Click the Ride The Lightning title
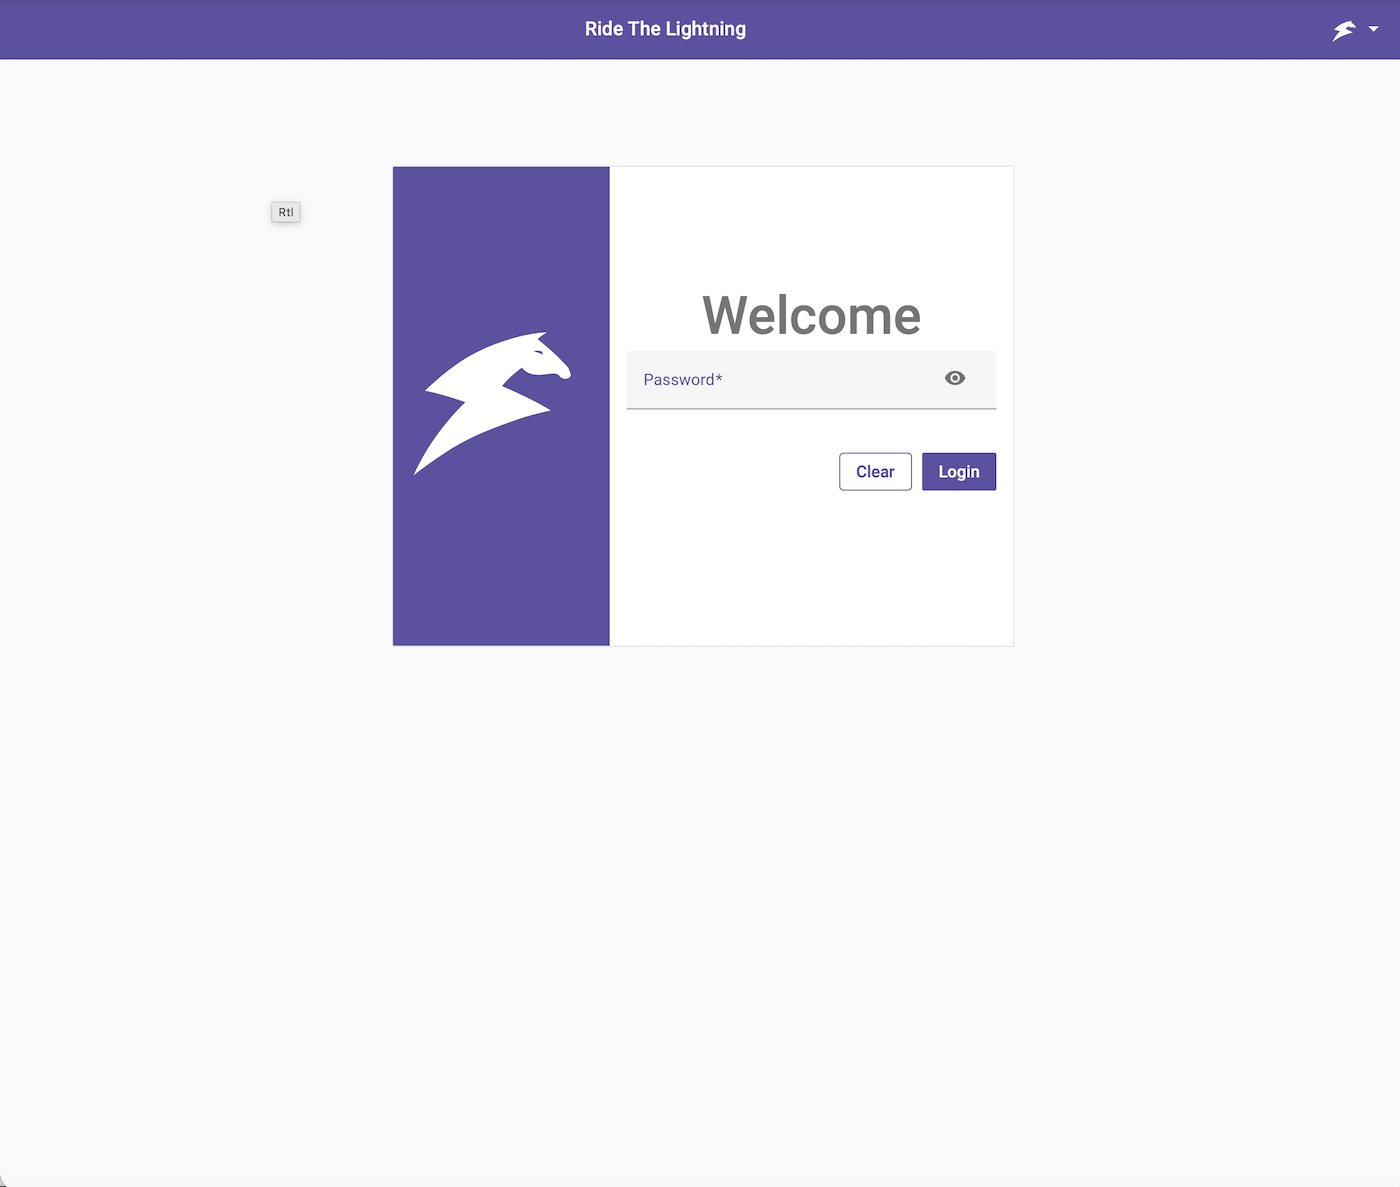This screenshot has width=1400, height=1187. pyautogui.click(x=665, y=29)
